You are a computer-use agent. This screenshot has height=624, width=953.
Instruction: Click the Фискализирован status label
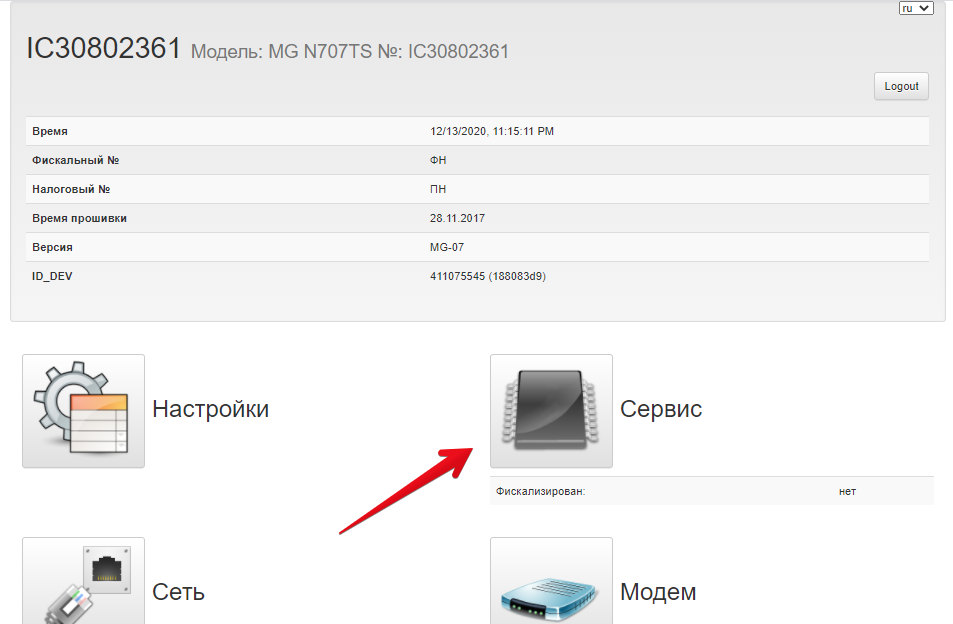[540, 491]
